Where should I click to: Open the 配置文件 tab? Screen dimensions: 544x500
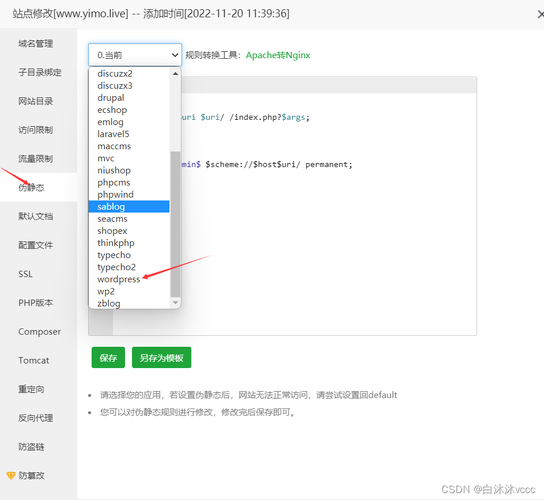[x=36, y=245]
